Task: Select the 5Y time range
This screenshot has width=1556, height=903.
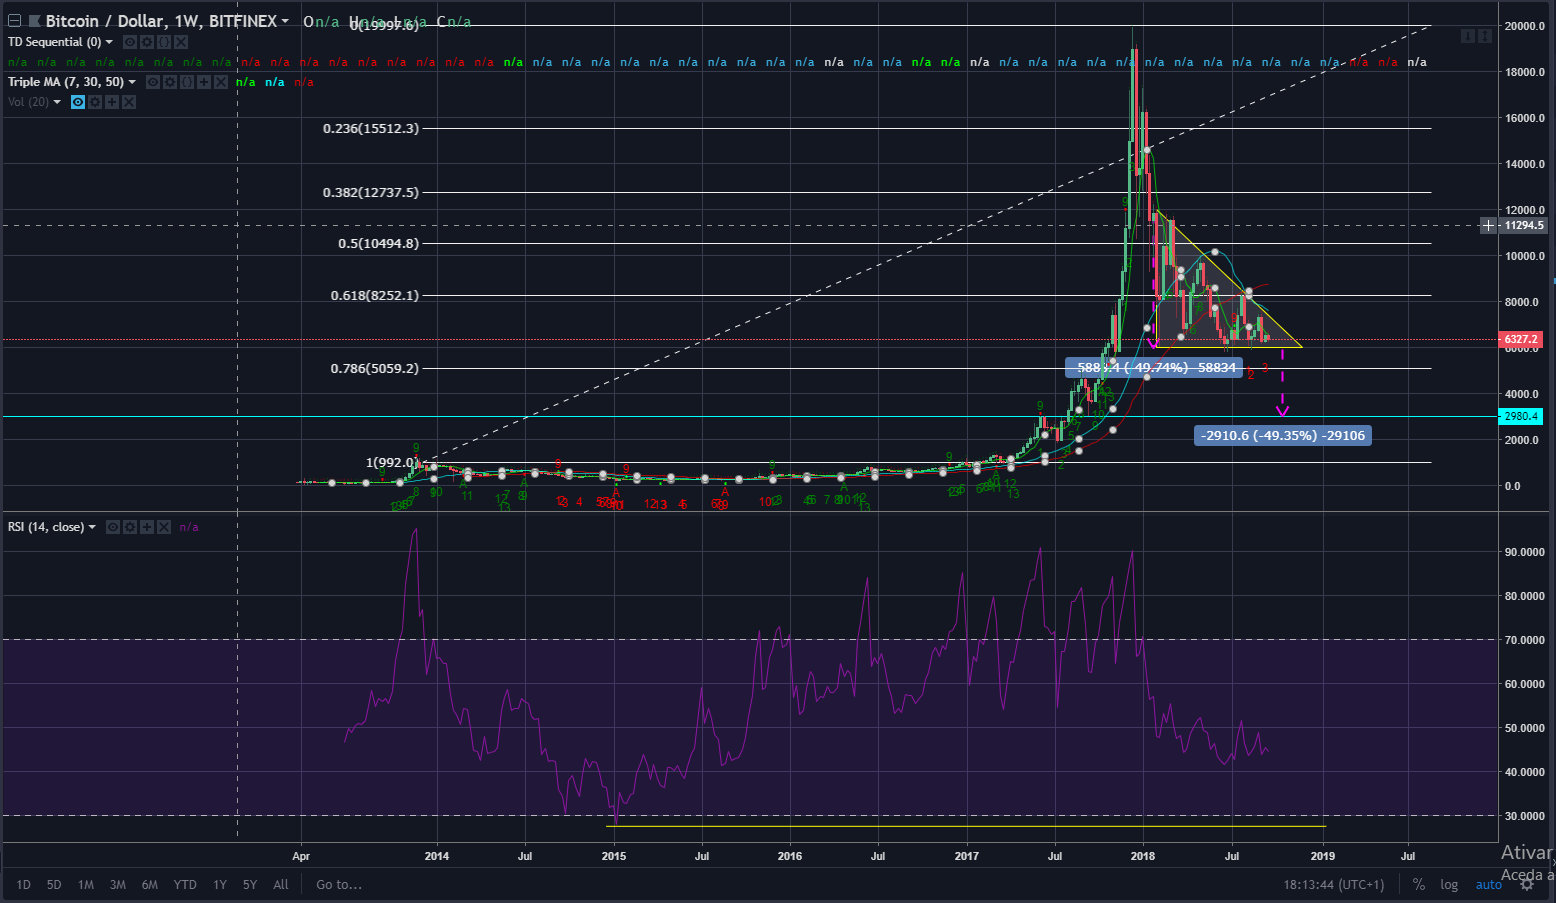Action: 250,884
